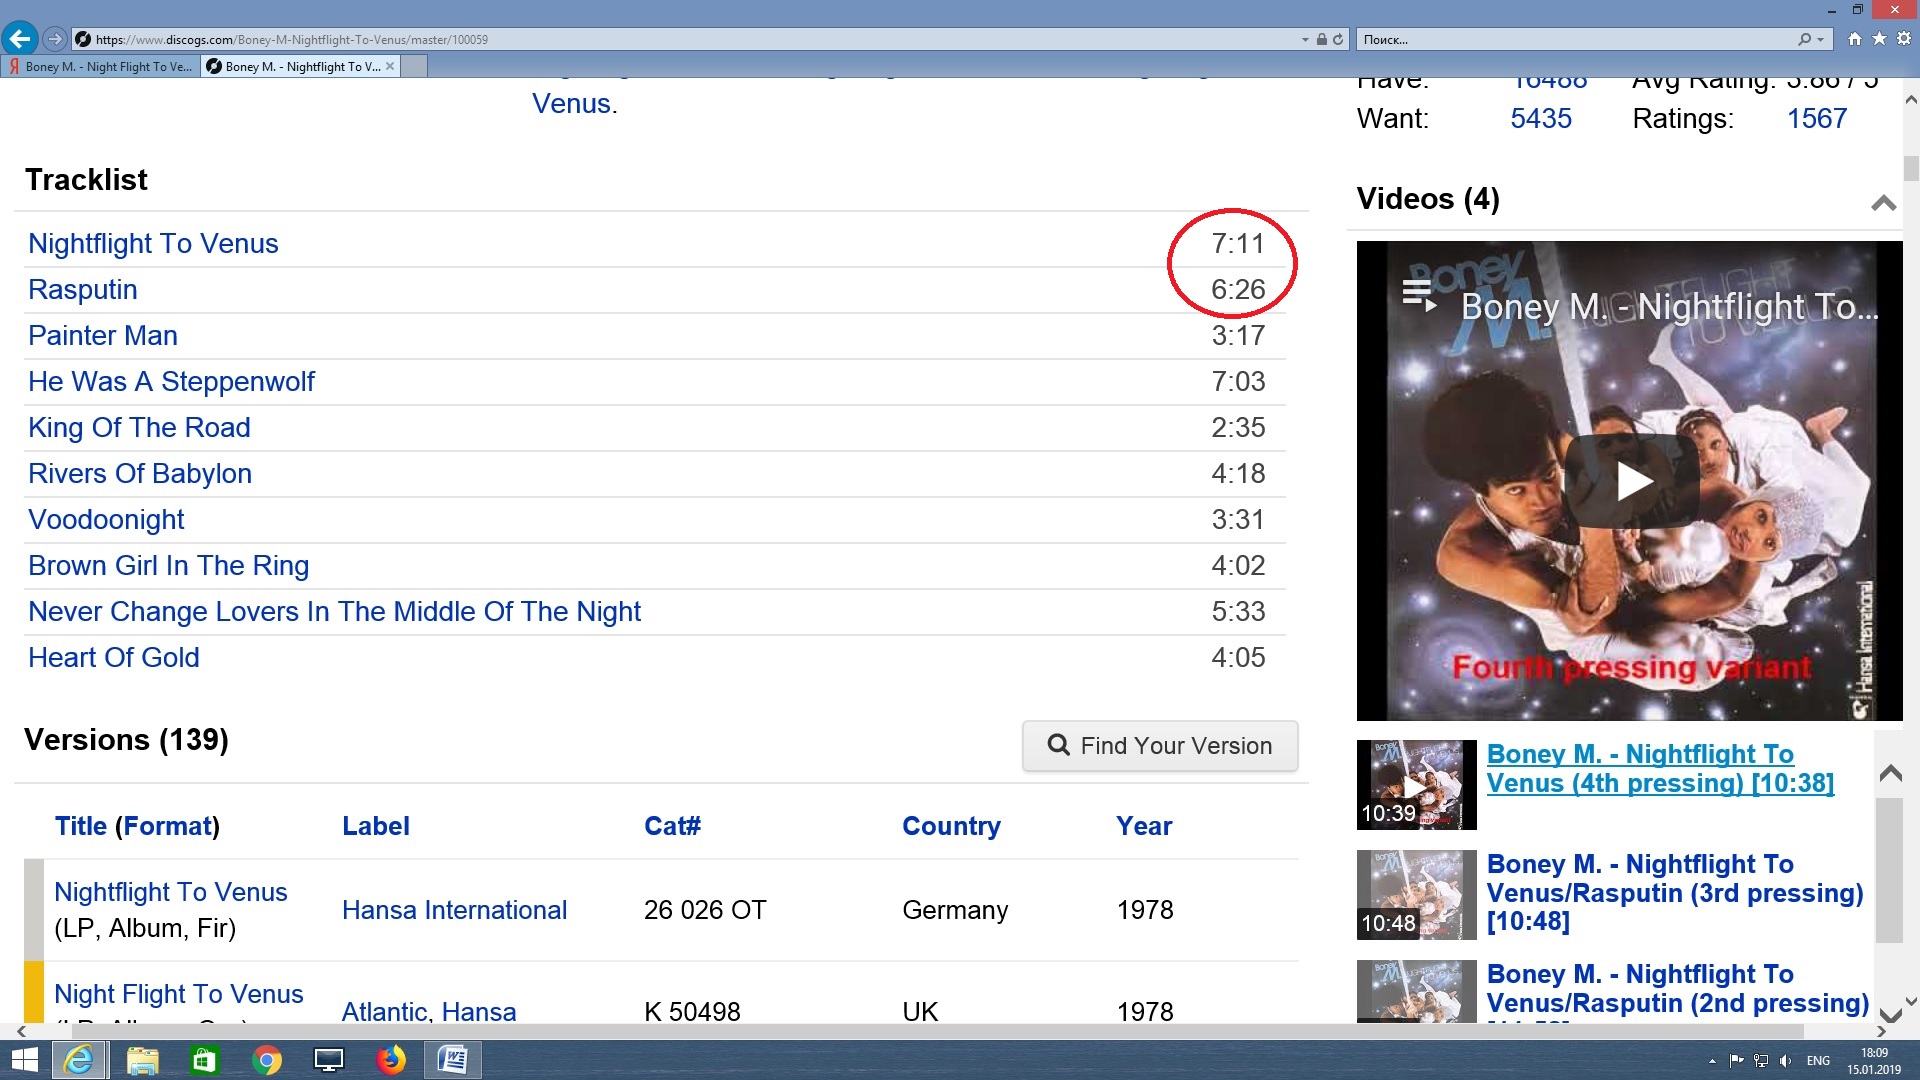
Task: Click Find Your Version button
Action: click(x=1159, y=746)
